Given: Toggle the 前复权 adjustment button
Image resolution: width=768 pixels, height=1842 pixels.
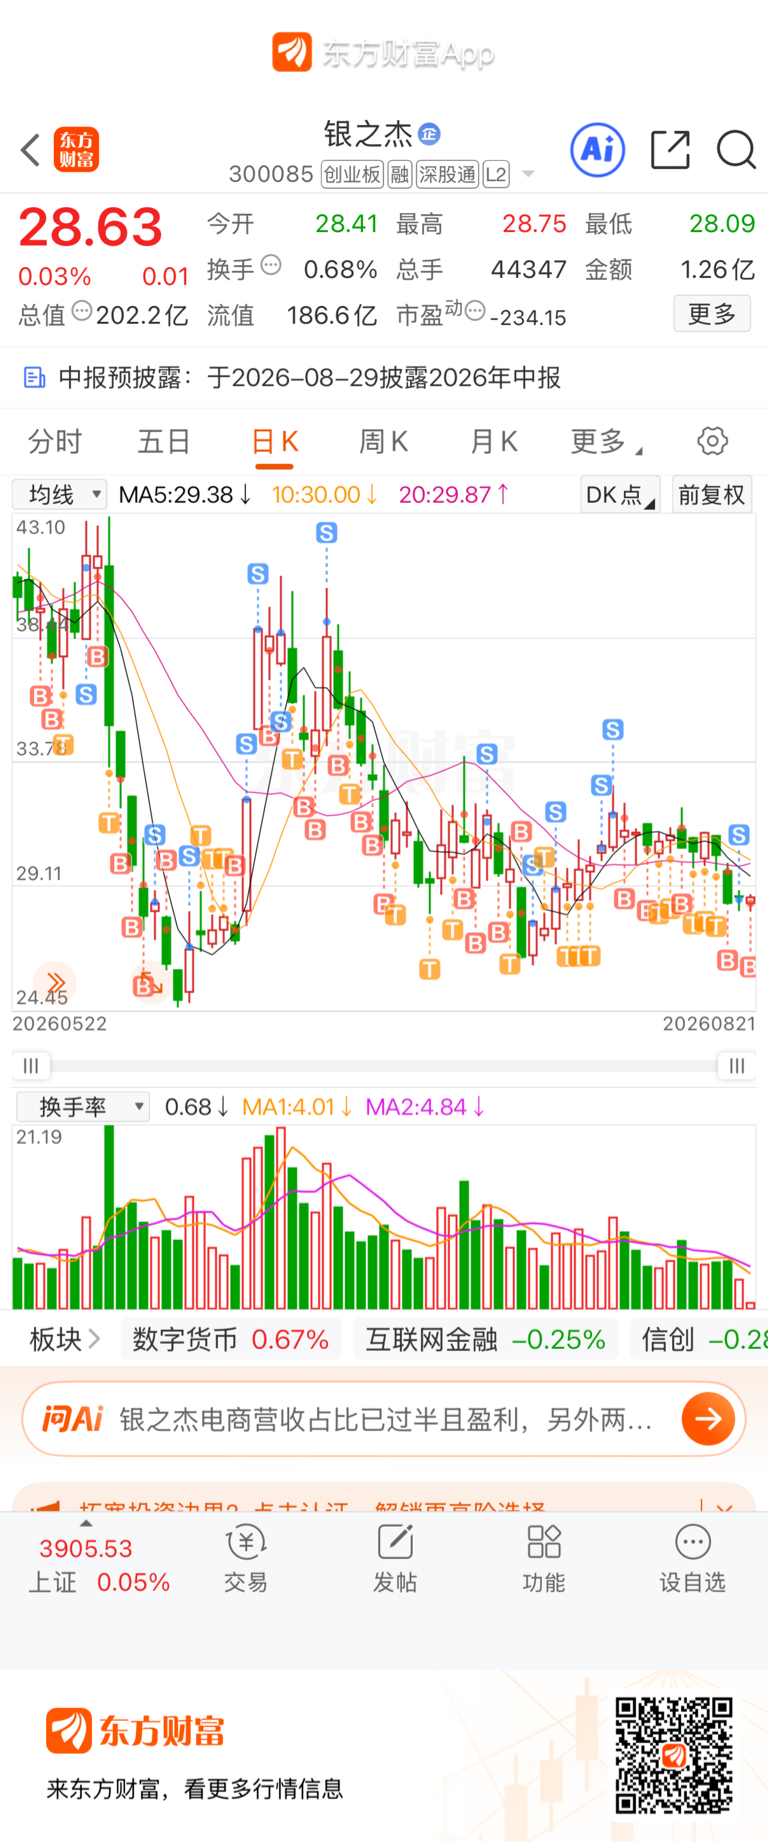Looking at the screenshot, I should 711,494.
